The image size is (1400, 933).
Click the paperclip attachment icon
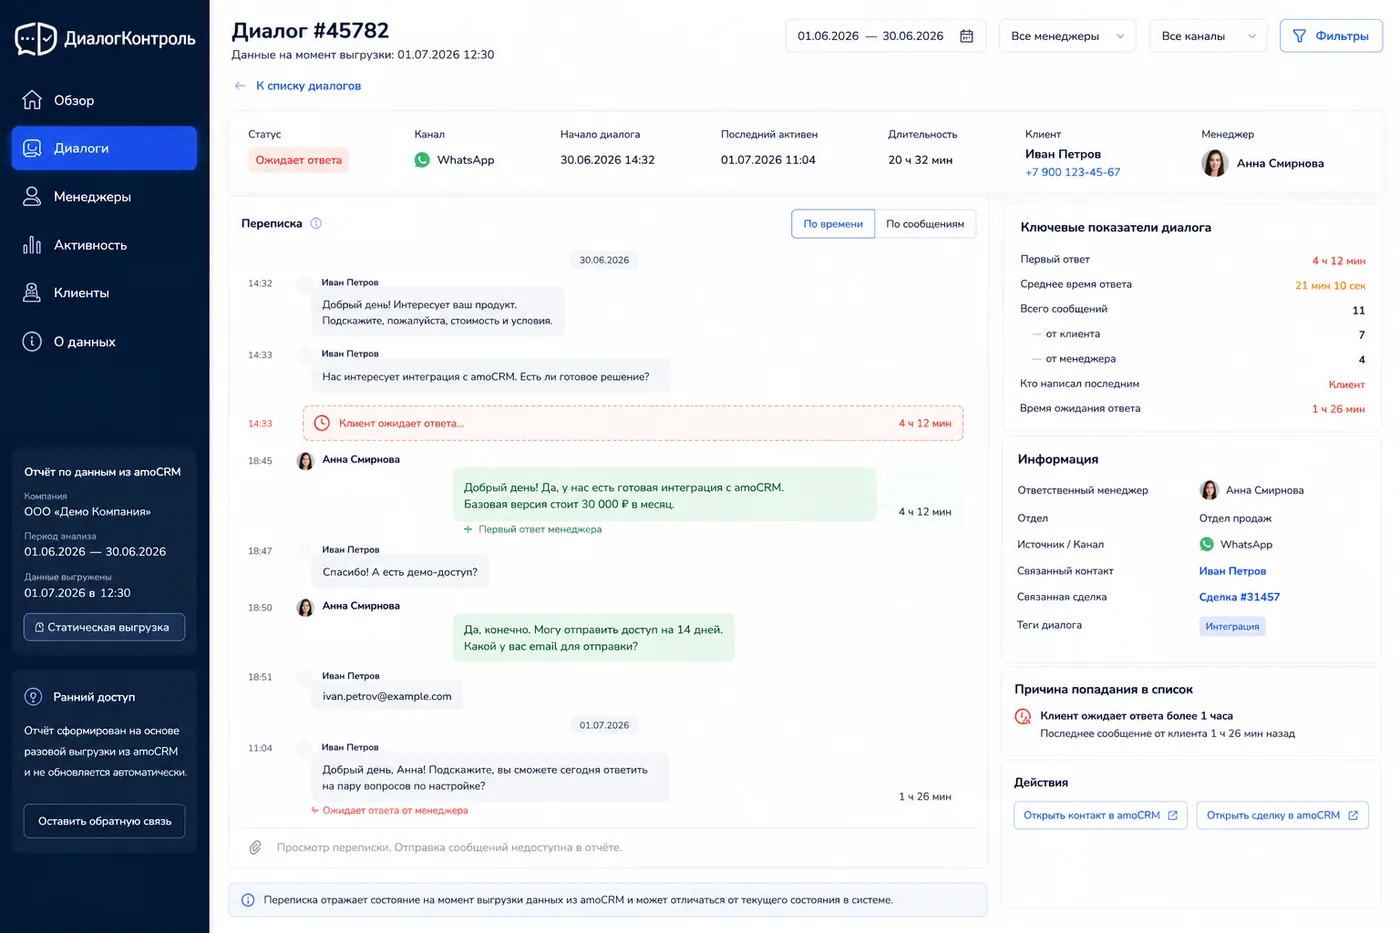point(256,848)
